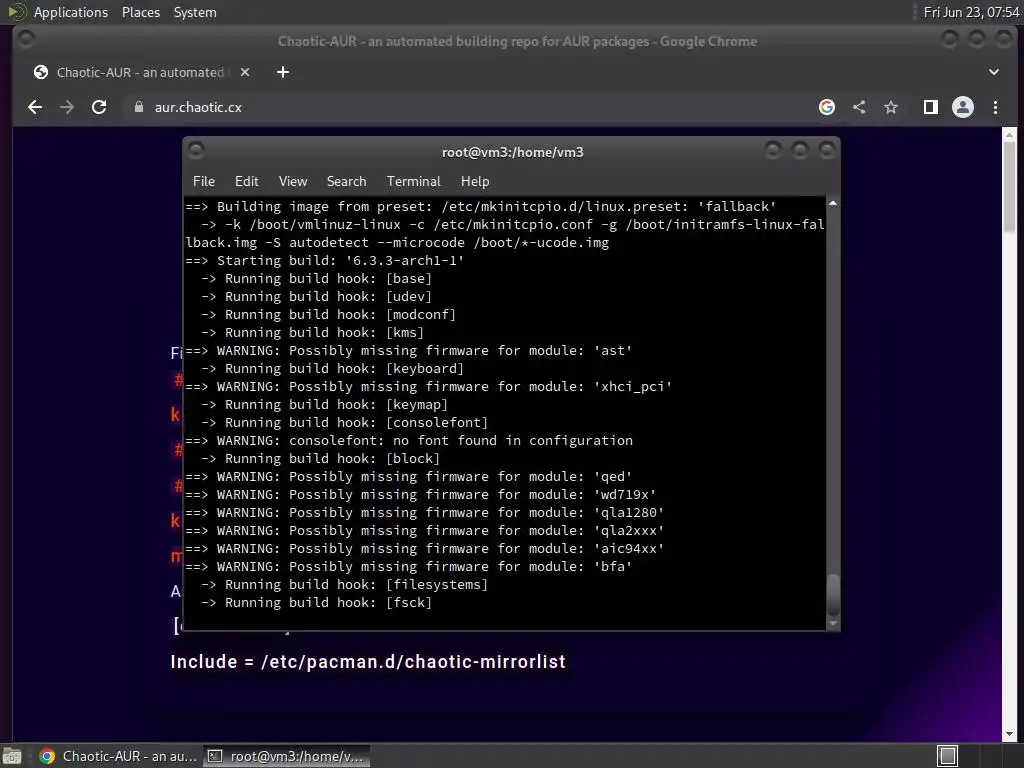Click terminal scrollbar up arrow
The height and width of the screenshot is (768, 1024).
point(833,203)
